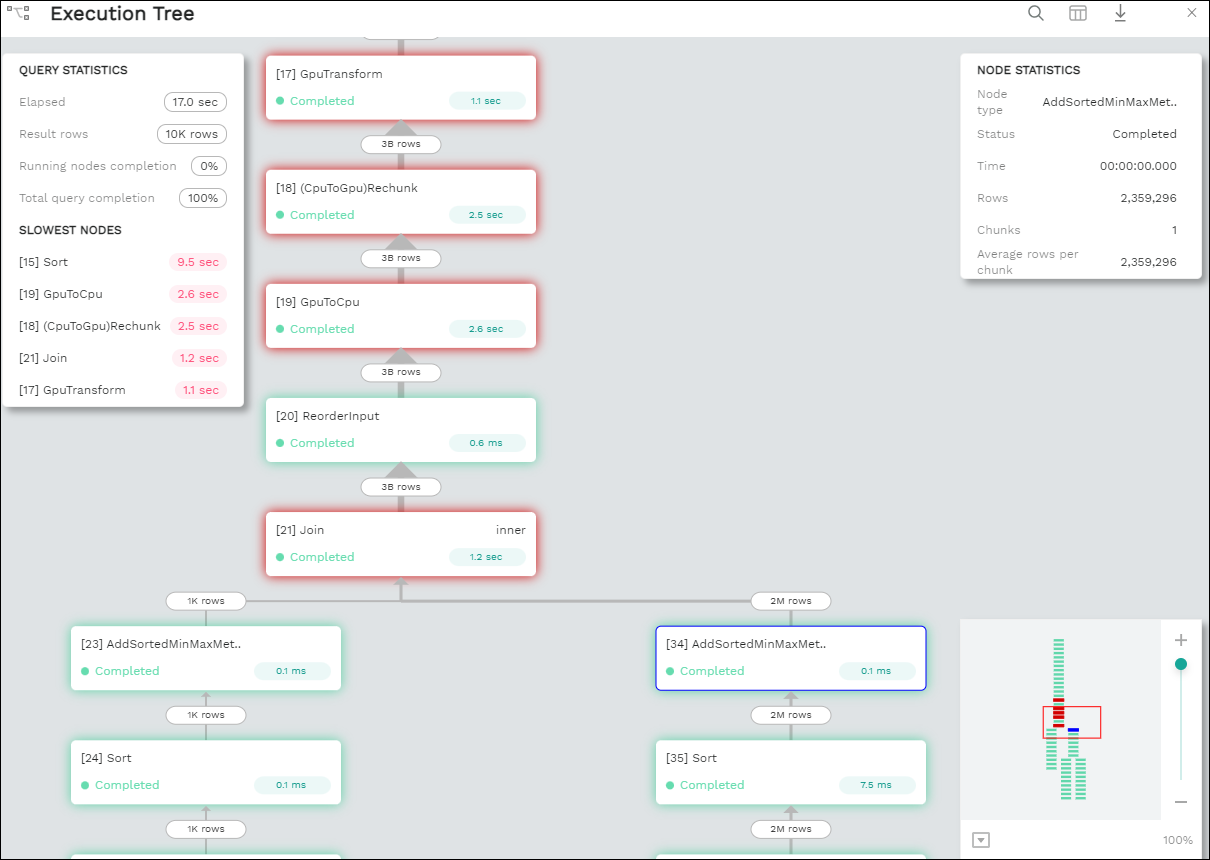Open the table view icon in the header

(x=1078, y=13)
